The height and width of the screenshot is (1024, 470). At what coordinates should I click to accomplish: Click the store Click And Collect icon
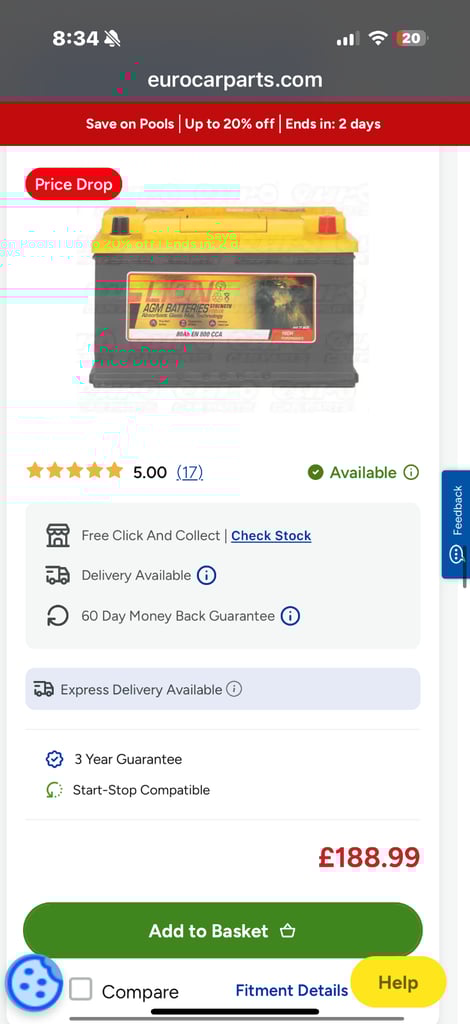pos(57,536)
